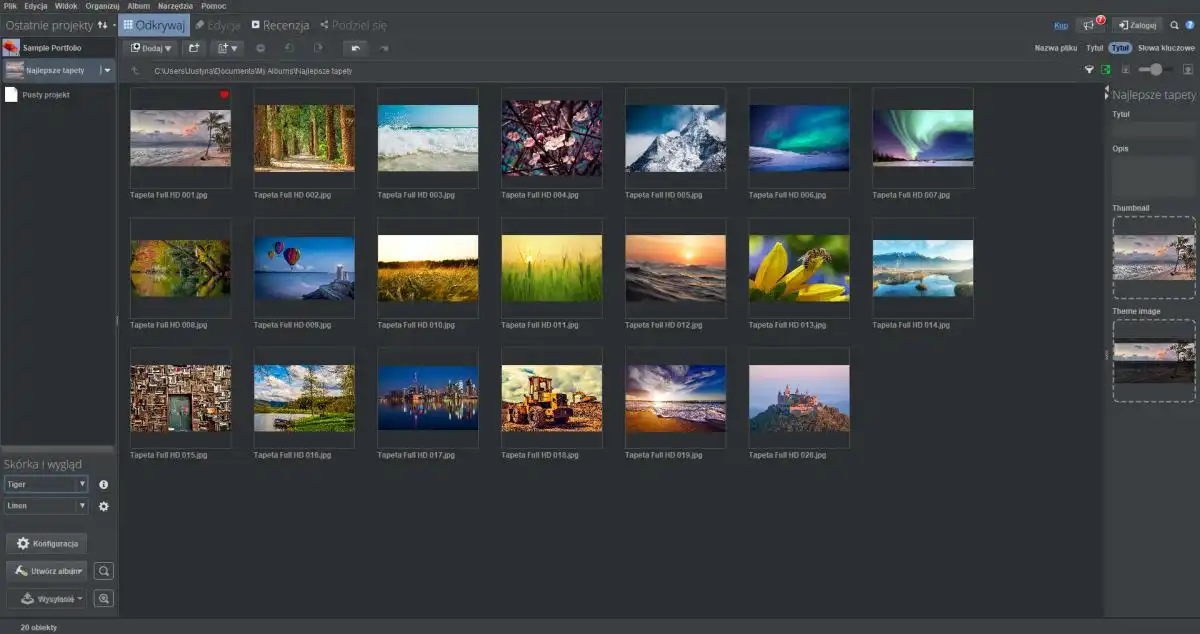The height and width of the screenshot is (634, 1200).
Task: Open the Narzędzia menu
Action: (x=175, y=6)
